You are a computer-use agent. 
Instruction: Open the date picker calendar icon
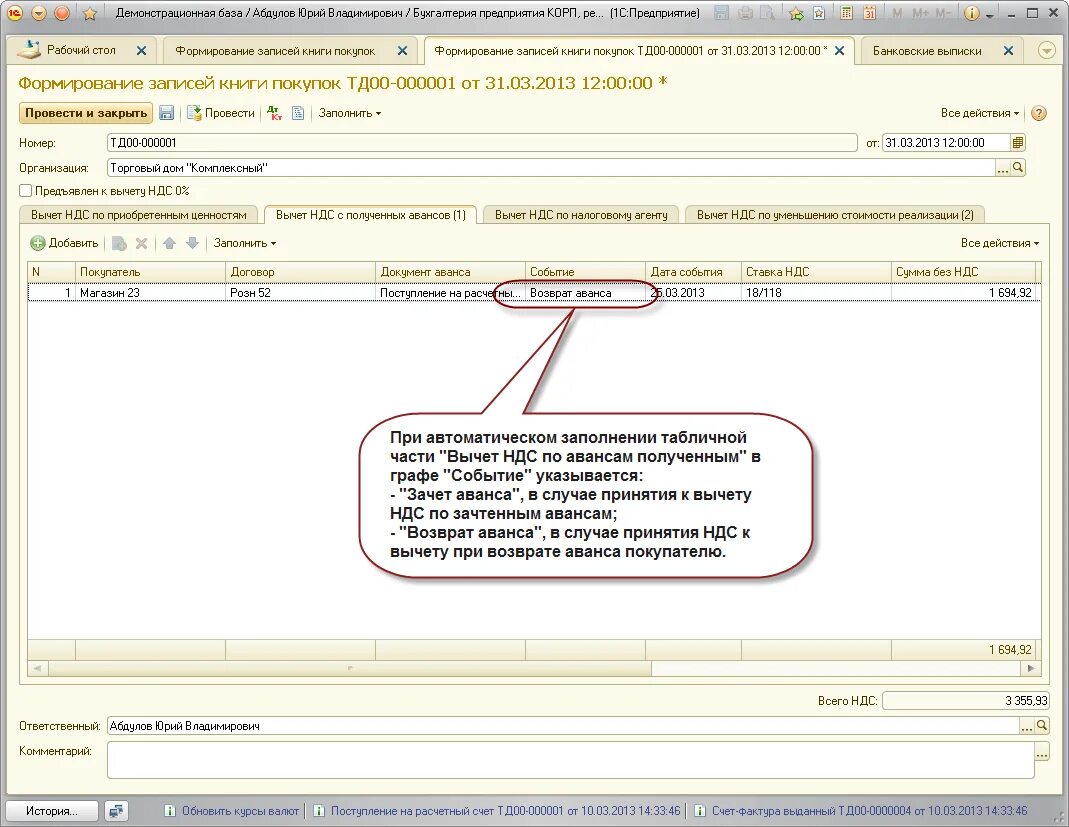[x=1018, y=142]
